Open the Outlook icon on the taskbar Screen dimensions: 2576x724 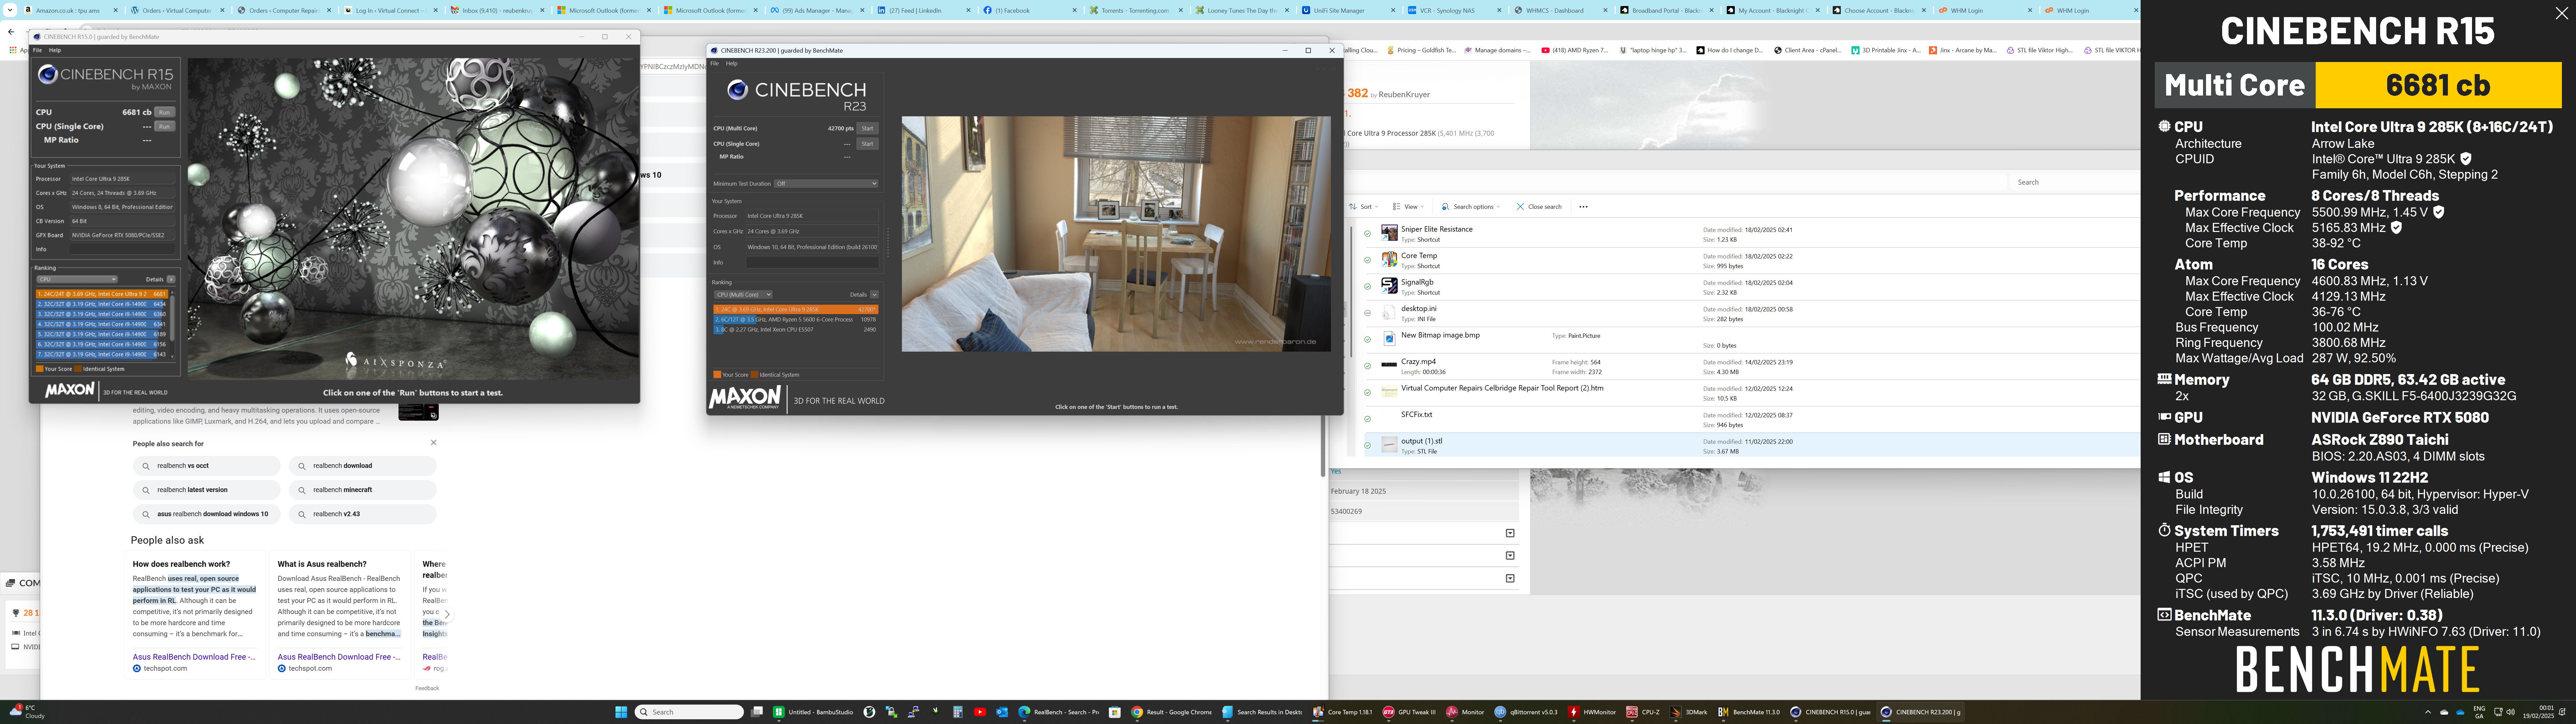(1002, 712)
